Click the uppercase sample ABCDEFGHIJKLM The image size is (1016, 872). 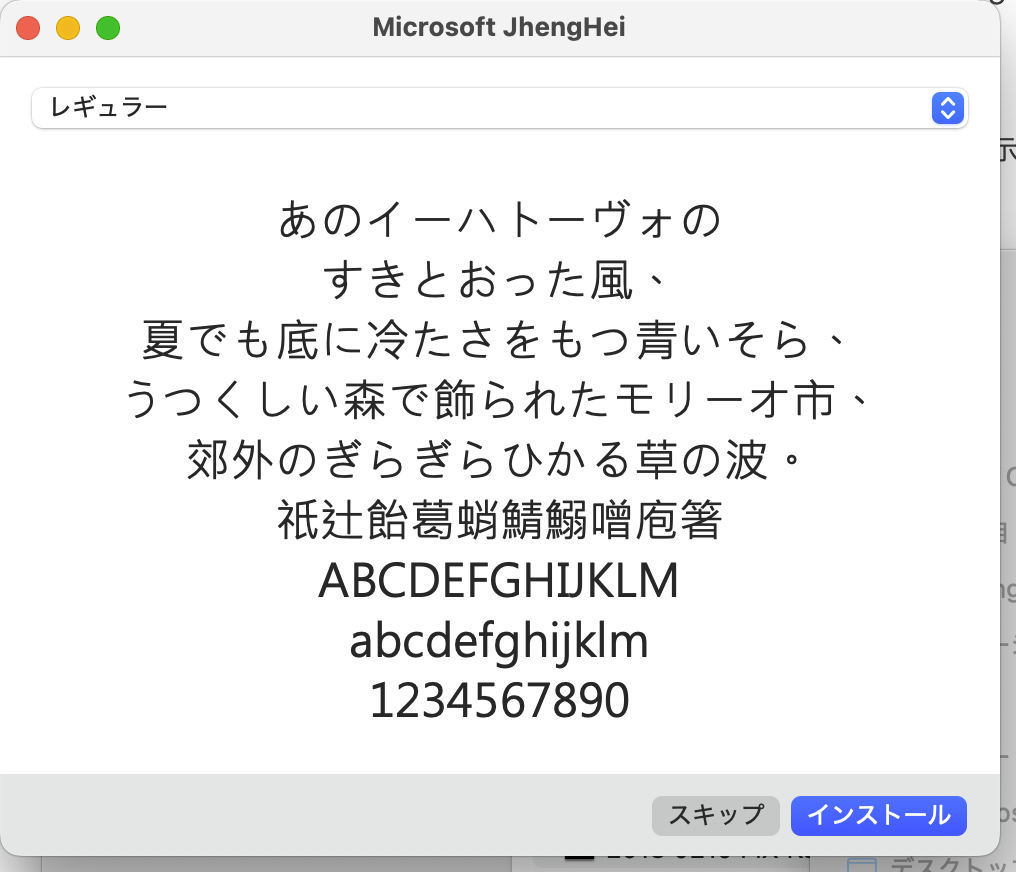(498, 581)
